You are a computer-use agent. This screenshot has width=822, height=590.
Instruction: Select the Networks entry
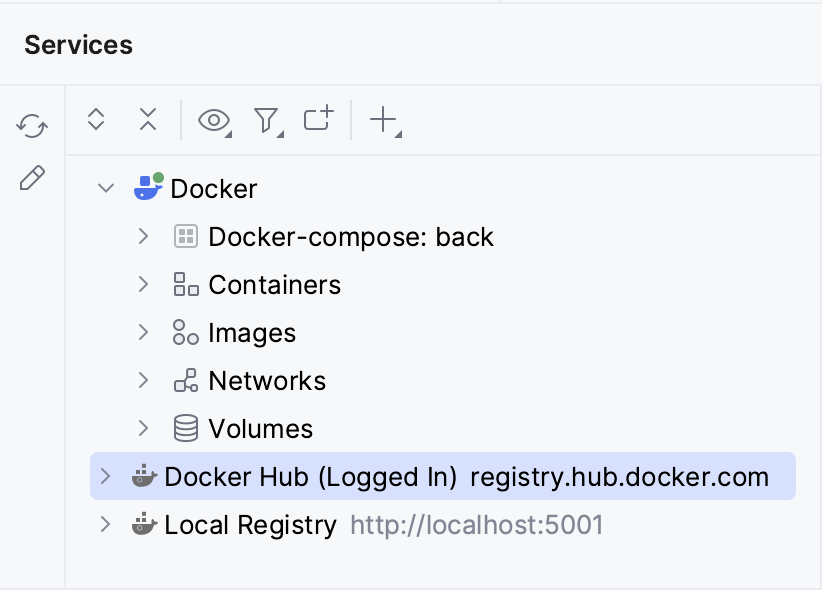click(267, 381)
